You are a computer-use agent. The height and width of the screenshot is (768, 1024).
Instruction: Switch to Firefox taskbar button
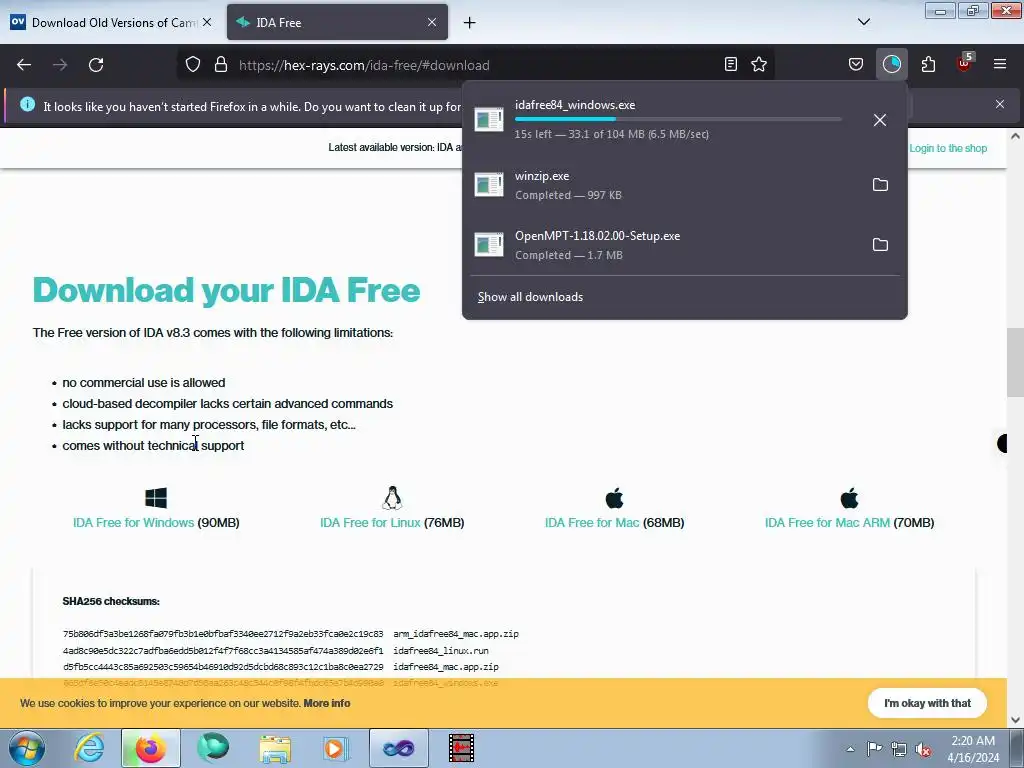tap(150, 748)
